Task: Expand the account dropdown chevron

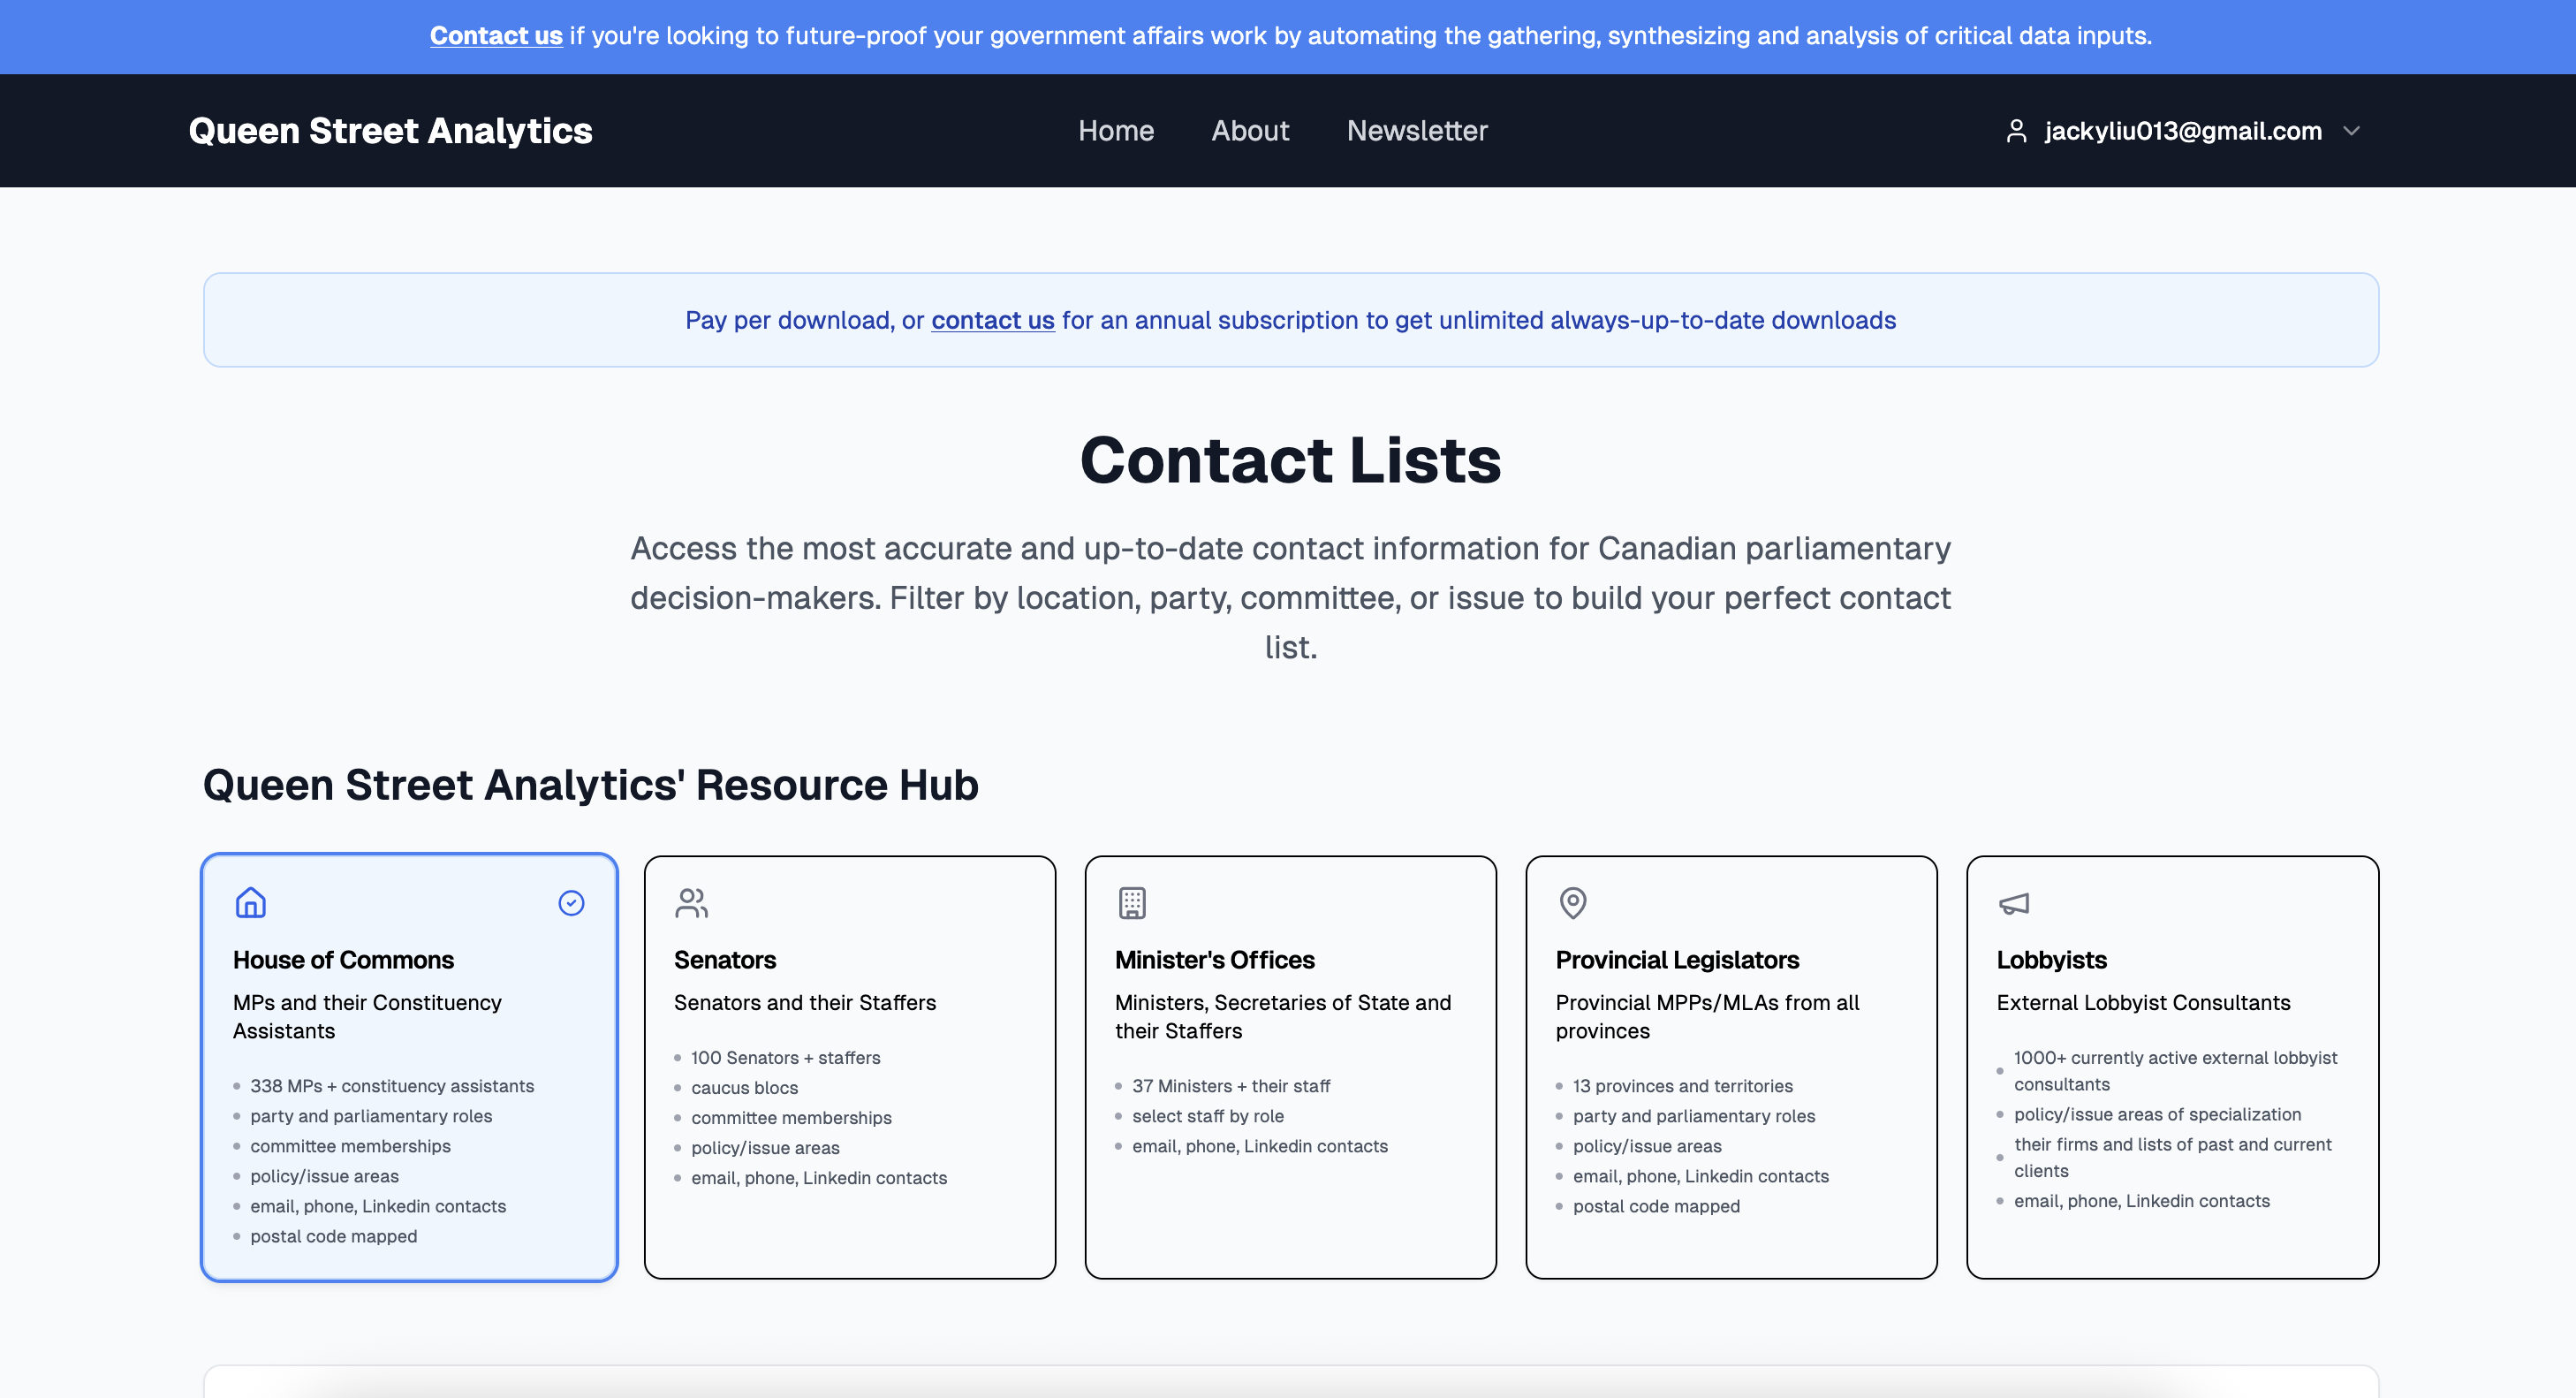Action: point(2351,131)
